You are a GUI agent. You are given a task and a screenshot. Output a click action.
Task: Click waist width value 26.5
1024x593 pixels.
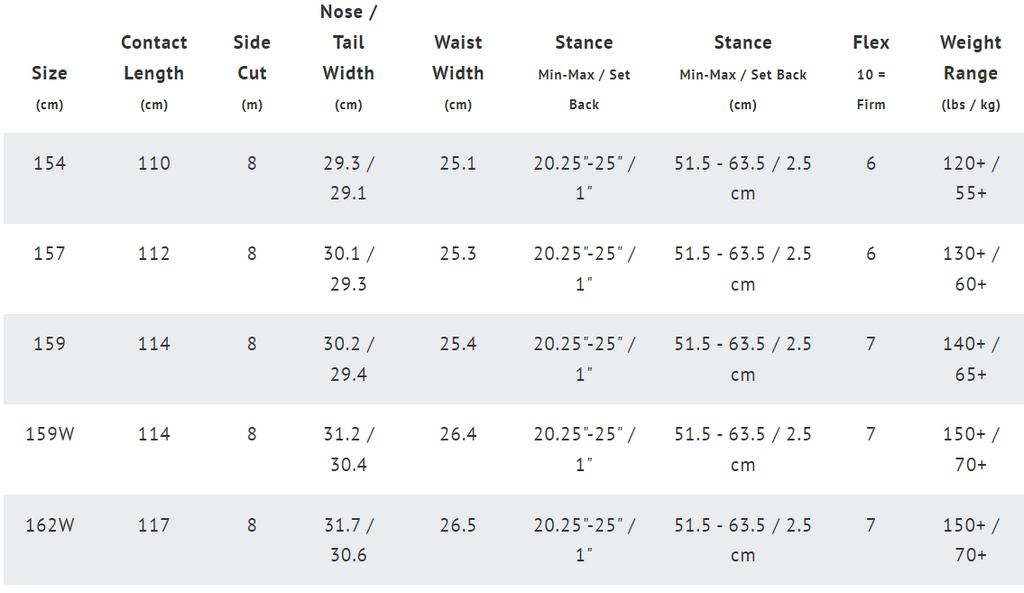458,525
